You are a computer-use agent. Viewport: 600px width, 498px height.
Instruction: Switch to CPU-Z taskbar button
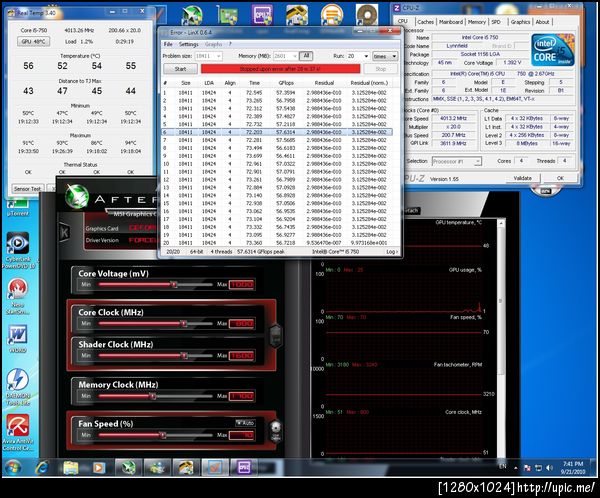244,467
